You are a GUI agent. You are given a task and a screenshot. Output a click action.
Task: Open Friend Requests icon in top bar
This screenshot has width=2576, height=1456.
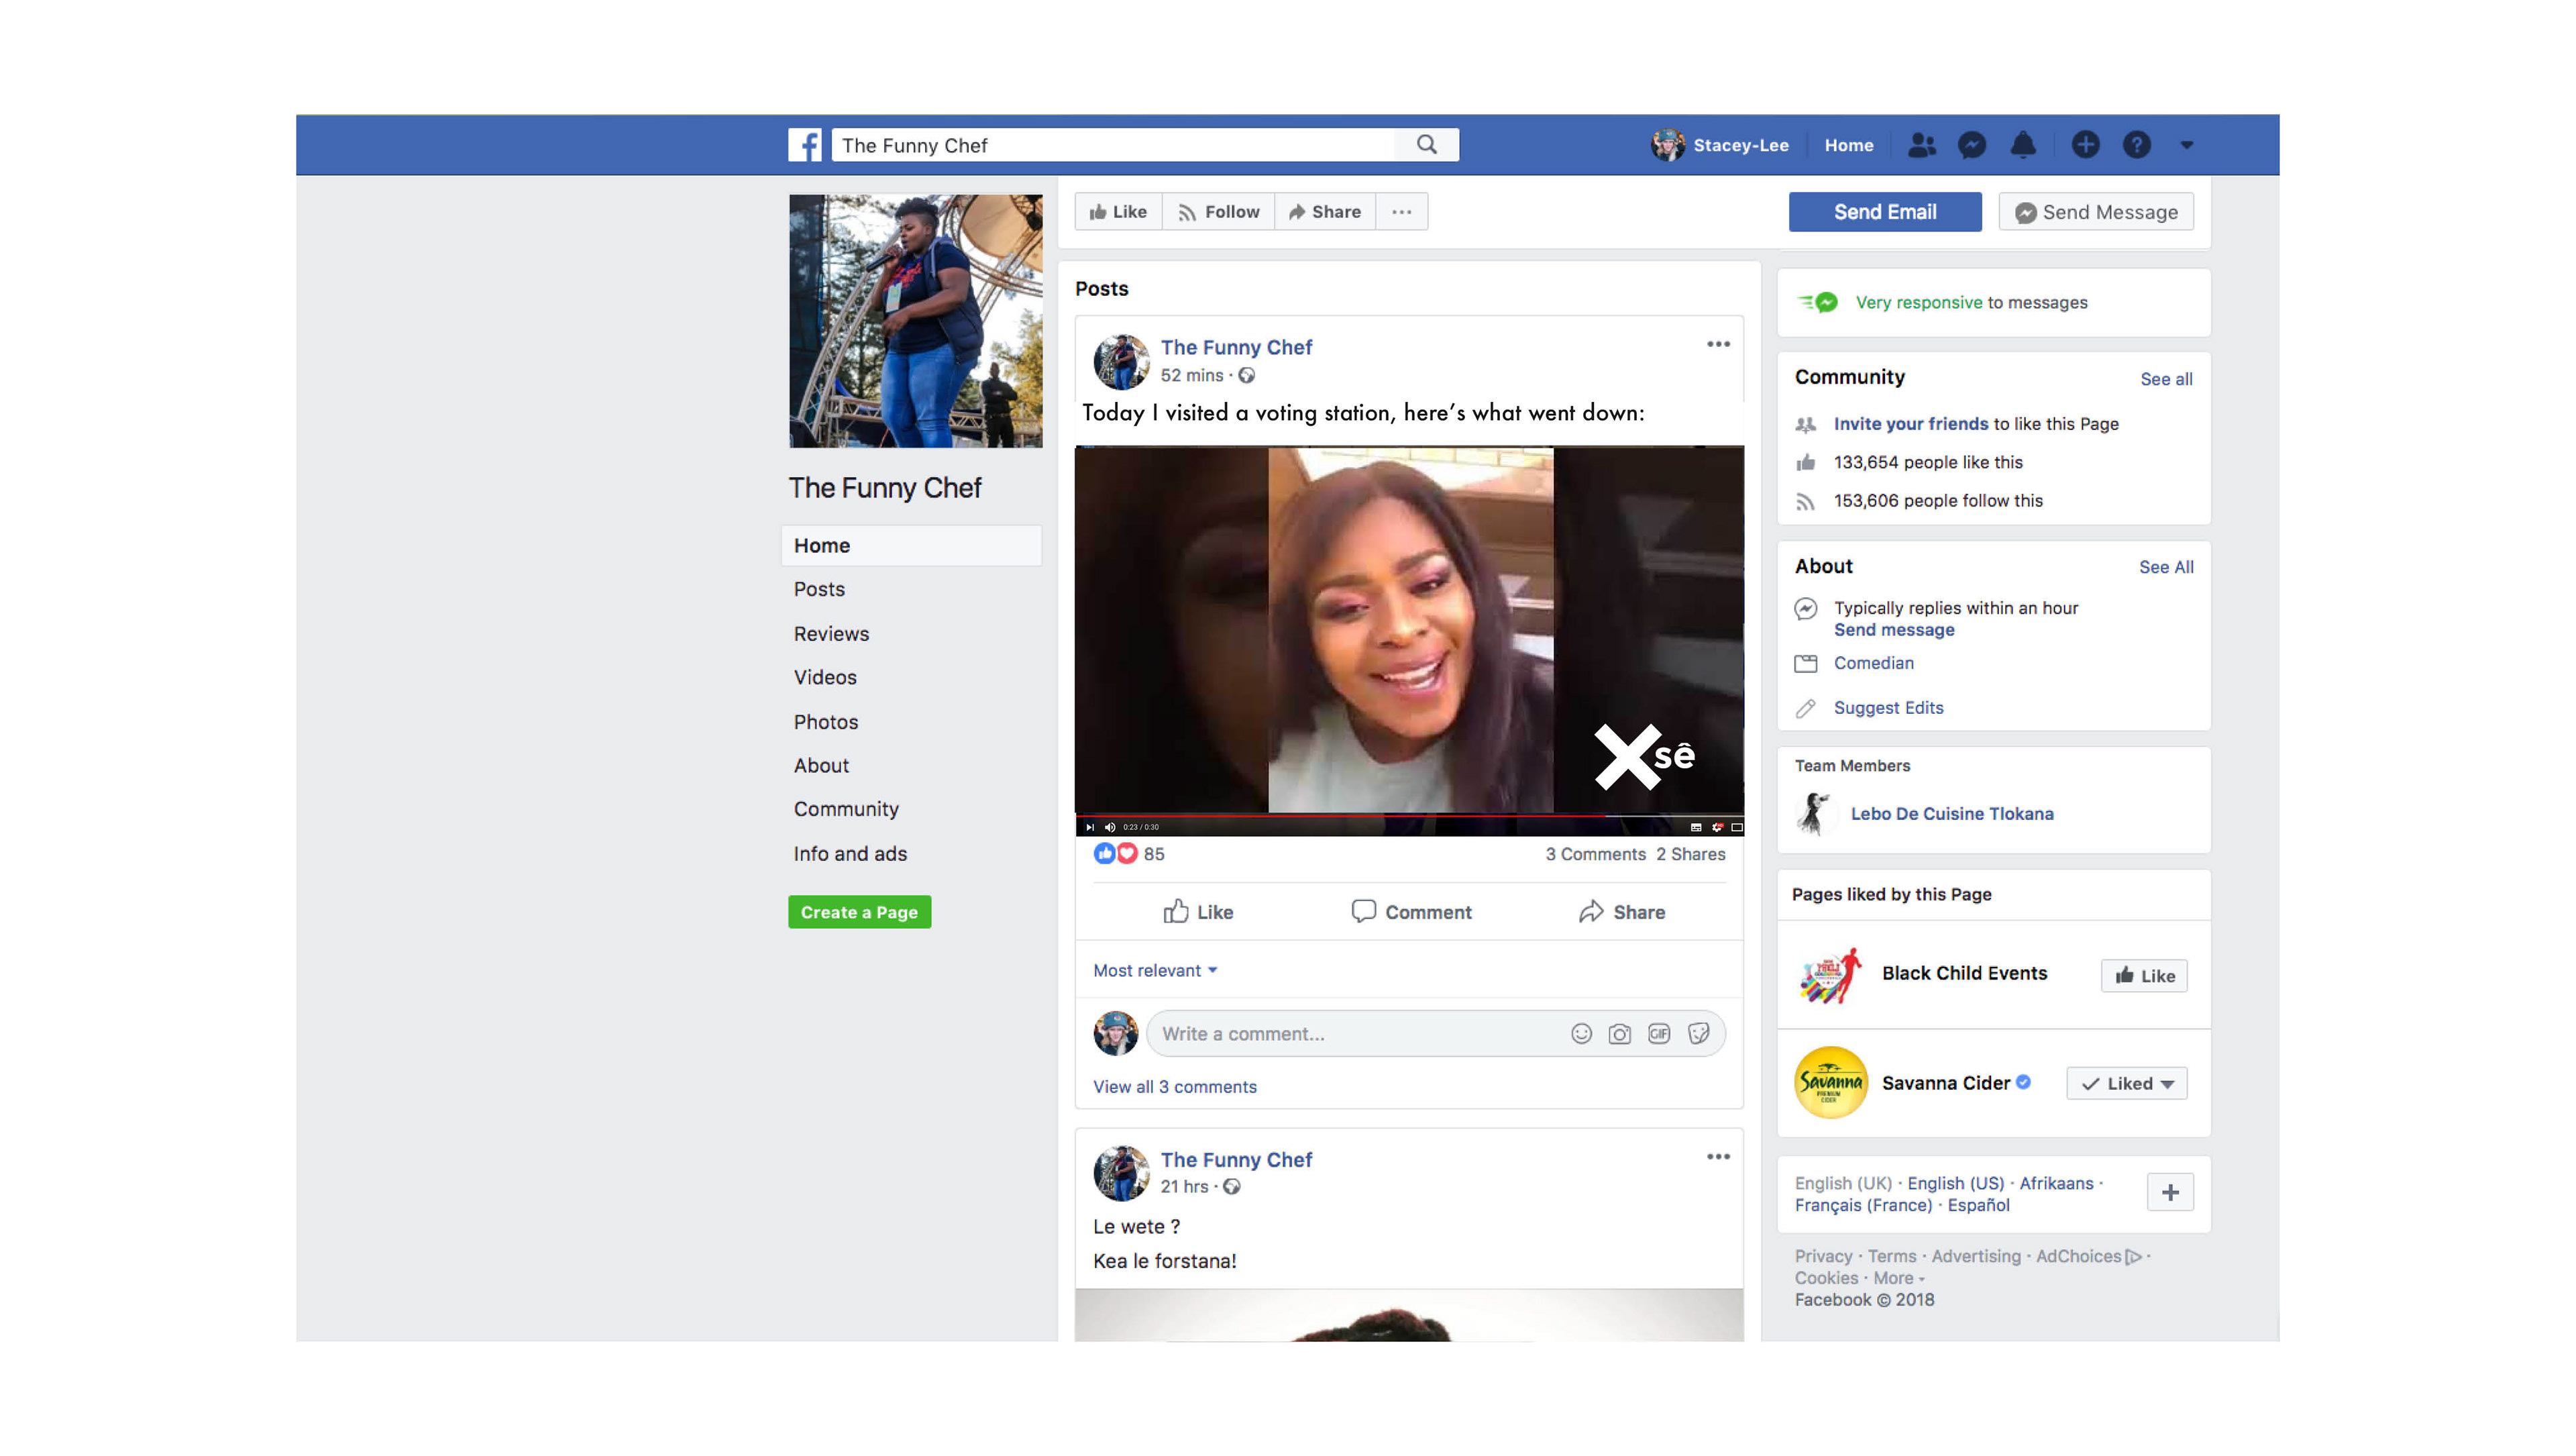1921,145
